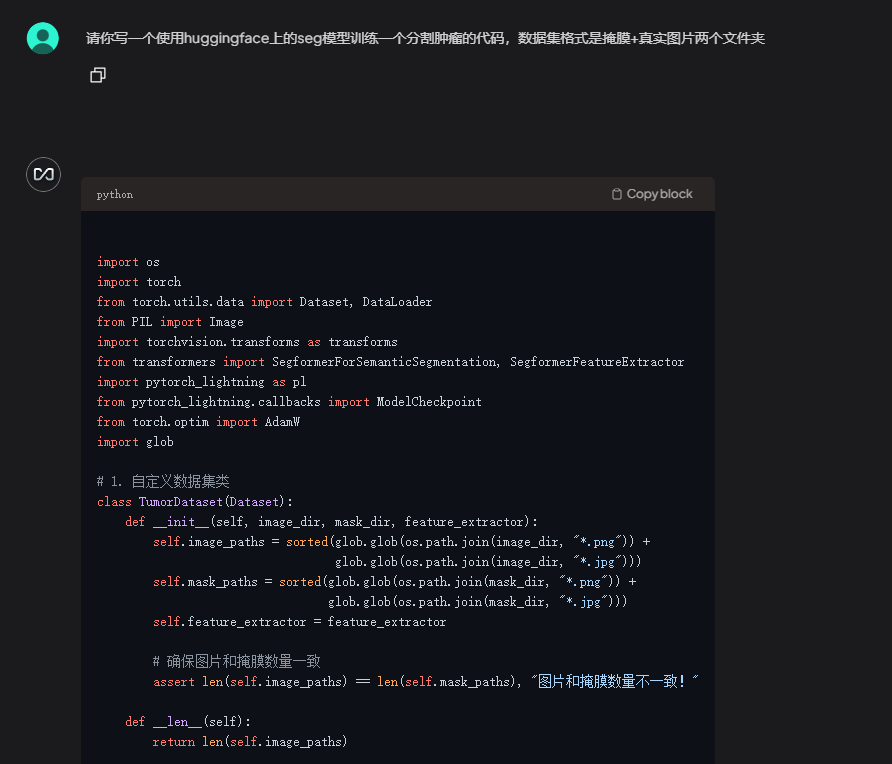Viewport: 892px width, 764px height.
Task: Click 'SegformerFeatureExtractor' in the import line
Action: click(x=597, y=362)
